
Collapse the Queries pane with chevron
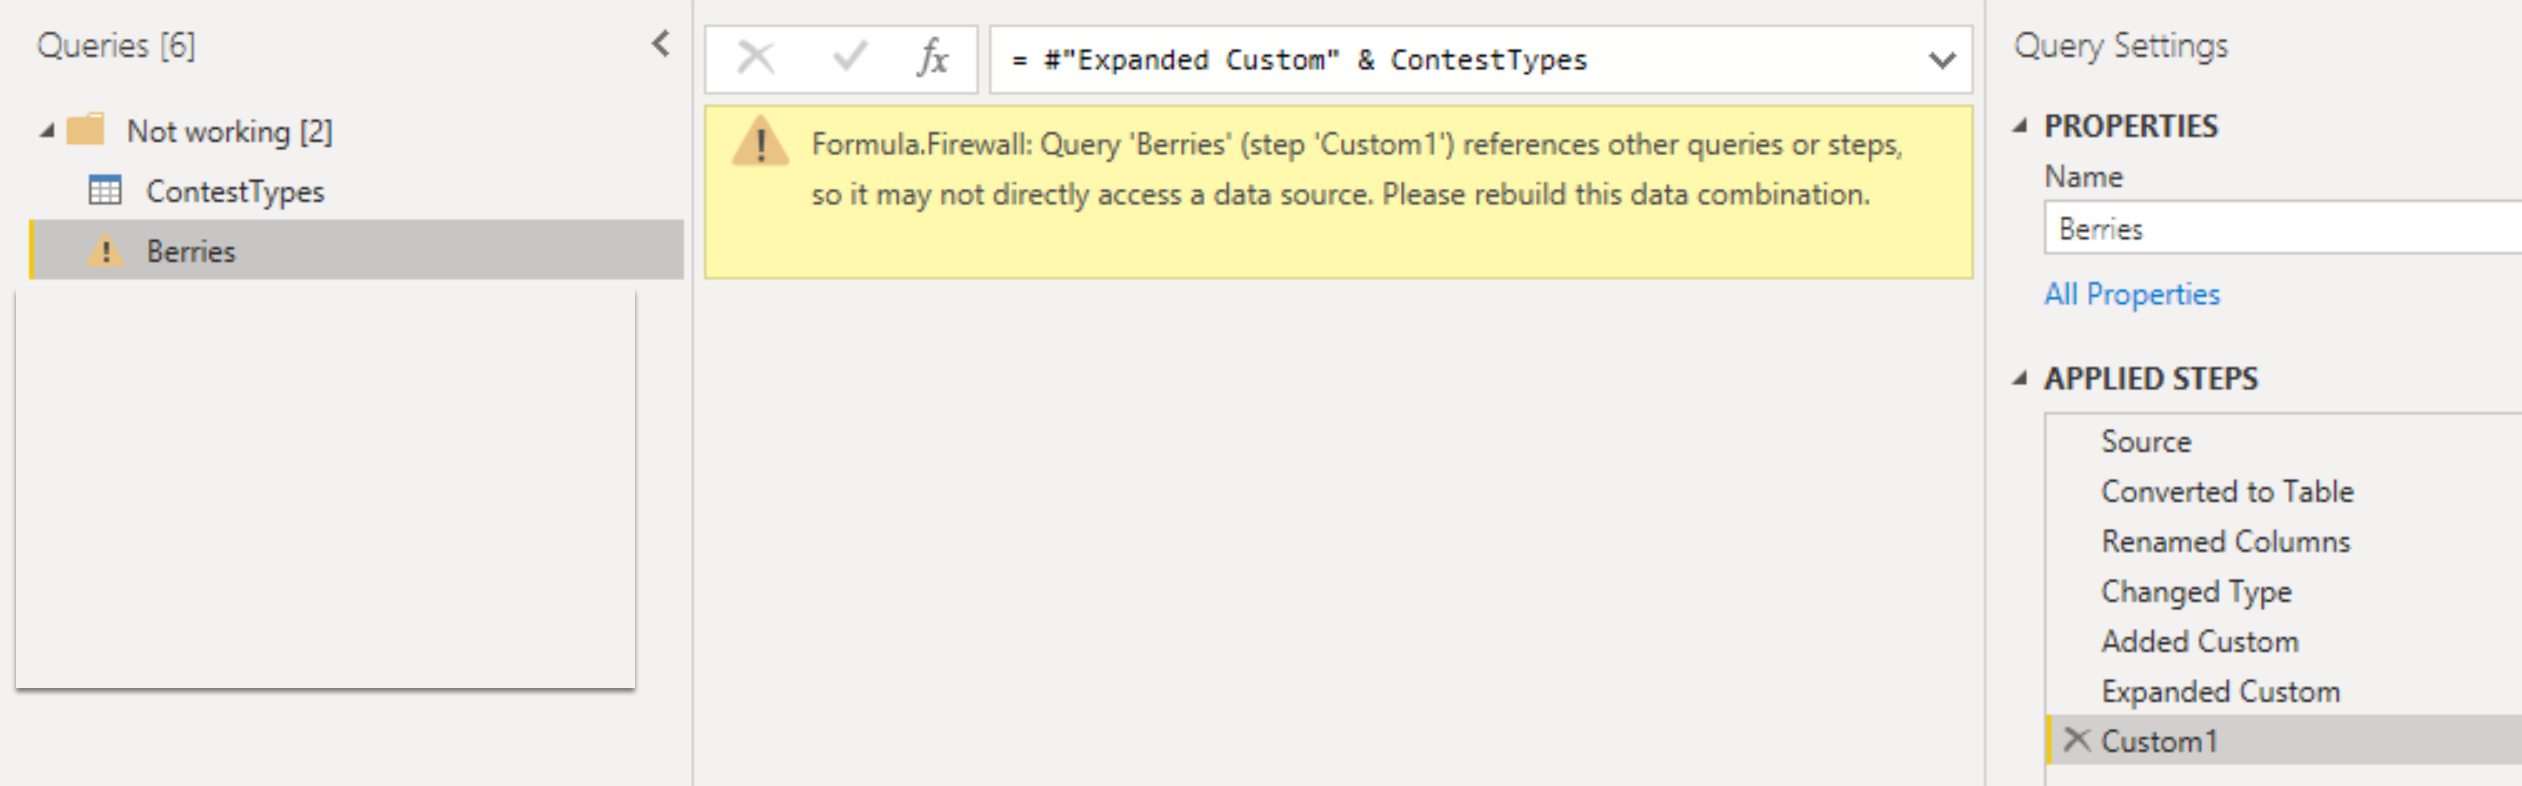point(661,44)
